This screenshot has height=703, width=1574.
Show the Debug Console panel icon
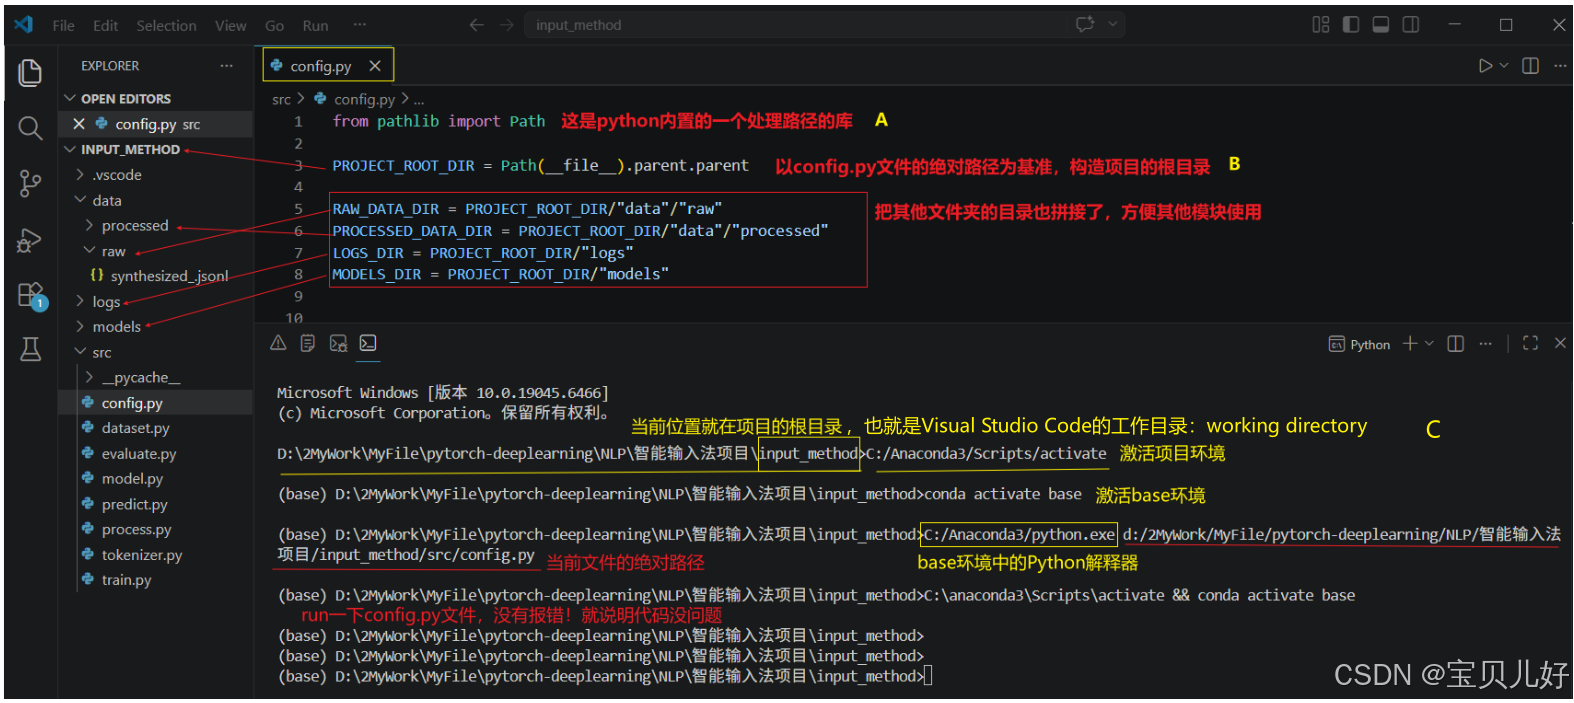tap(338, 343)
